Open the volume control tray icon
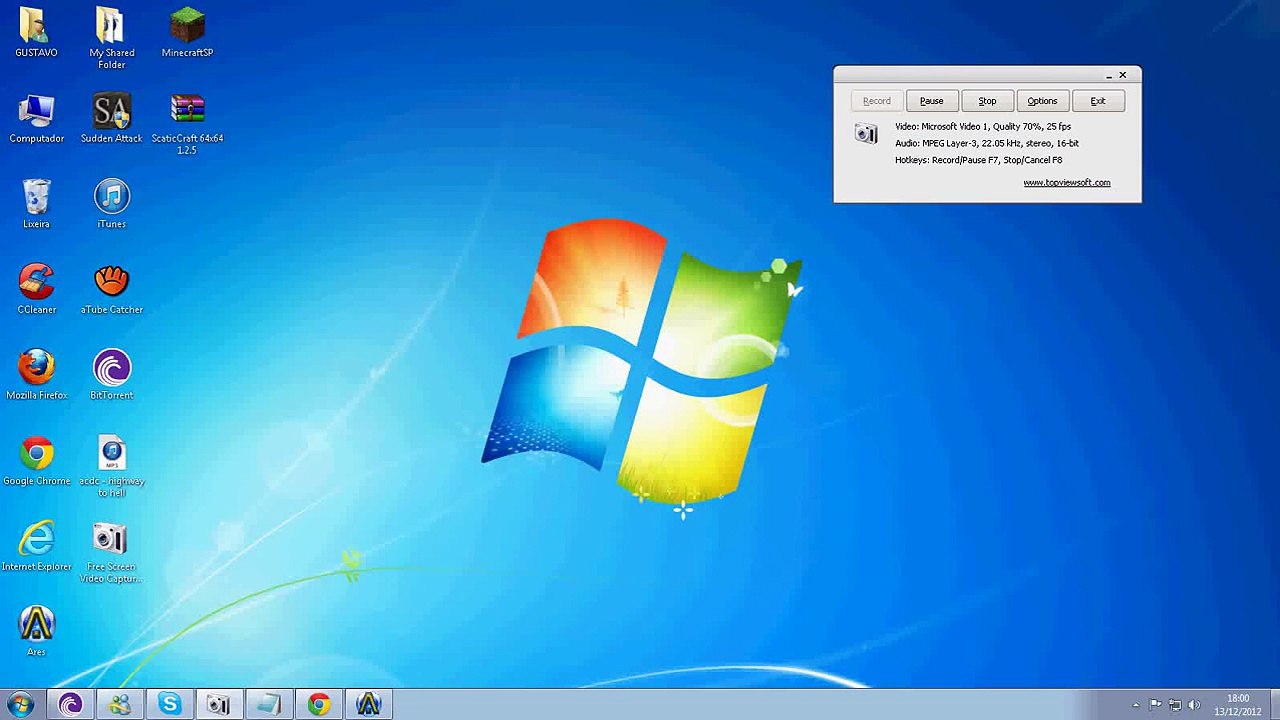Screen dimensions: 1280x720 [x=1194, y=705]
